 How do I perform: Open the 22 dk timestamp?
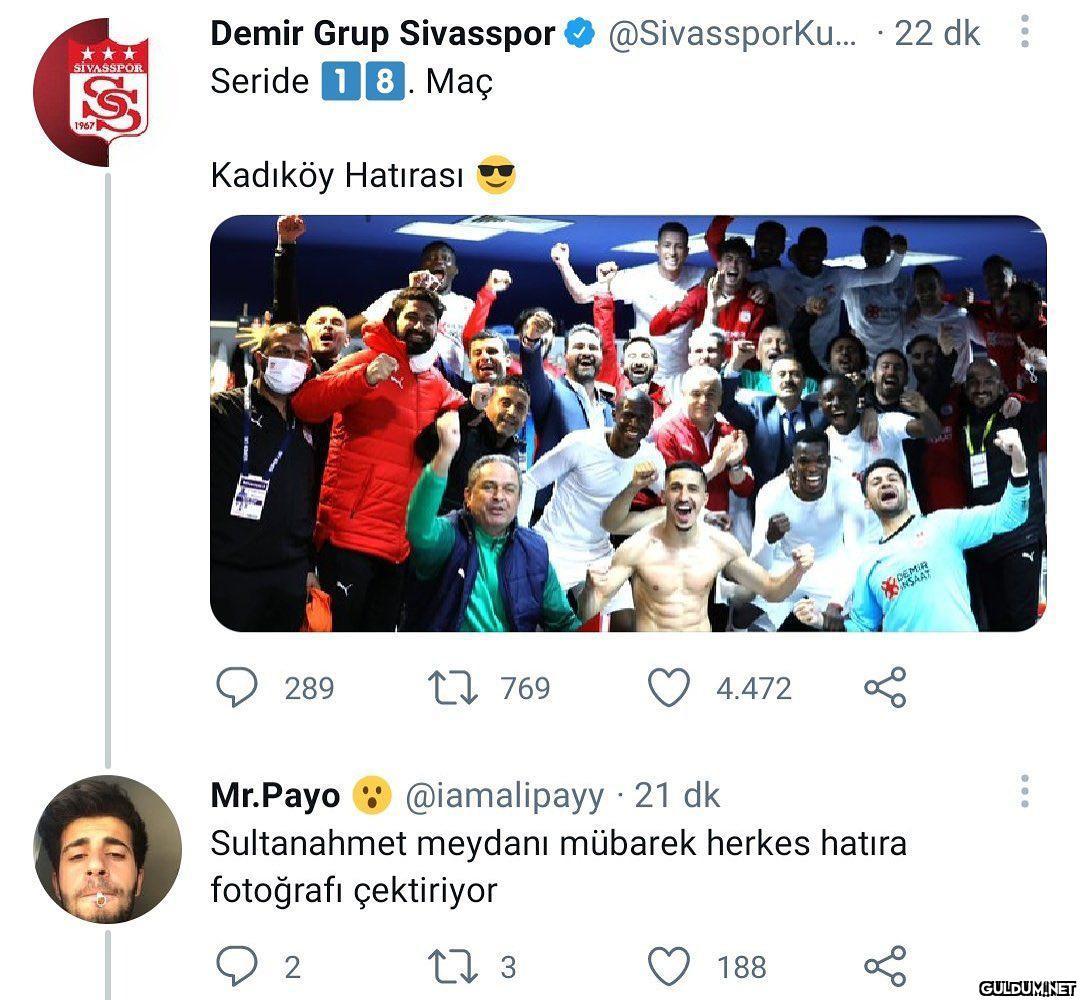tap(937, 33)
